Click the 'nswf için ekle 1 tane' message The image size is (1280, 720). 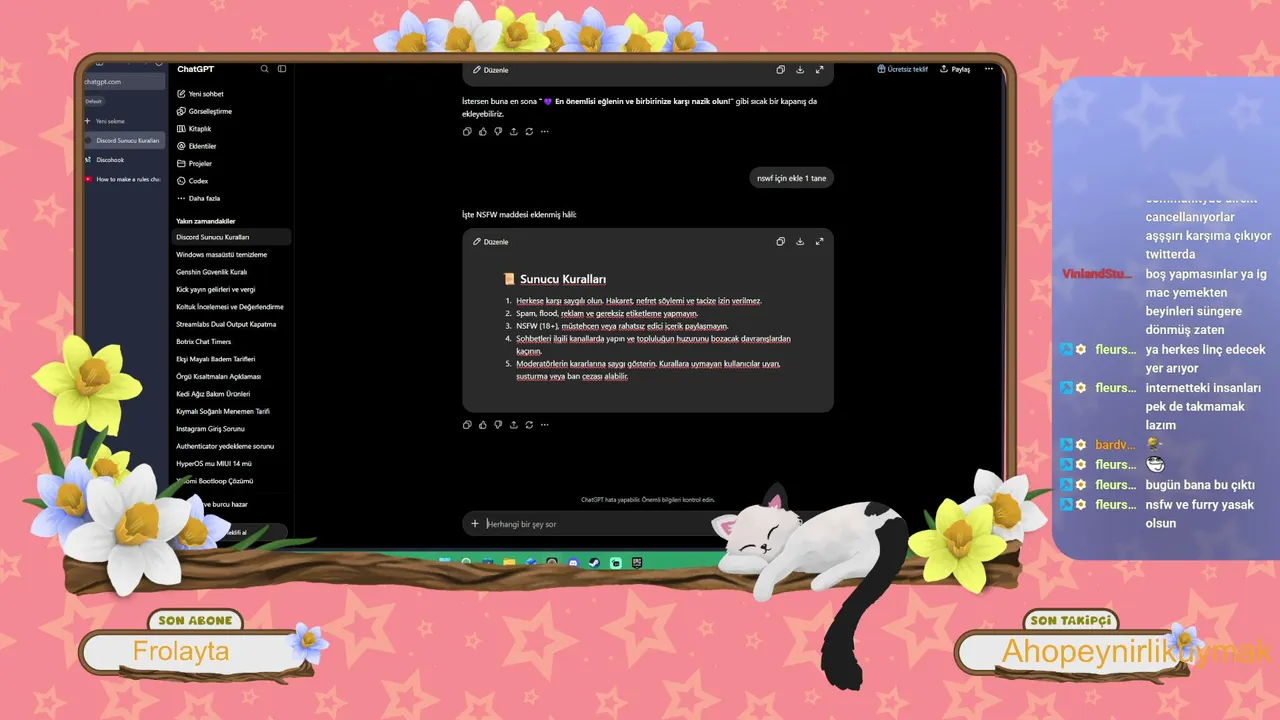[x=792, y=178]
